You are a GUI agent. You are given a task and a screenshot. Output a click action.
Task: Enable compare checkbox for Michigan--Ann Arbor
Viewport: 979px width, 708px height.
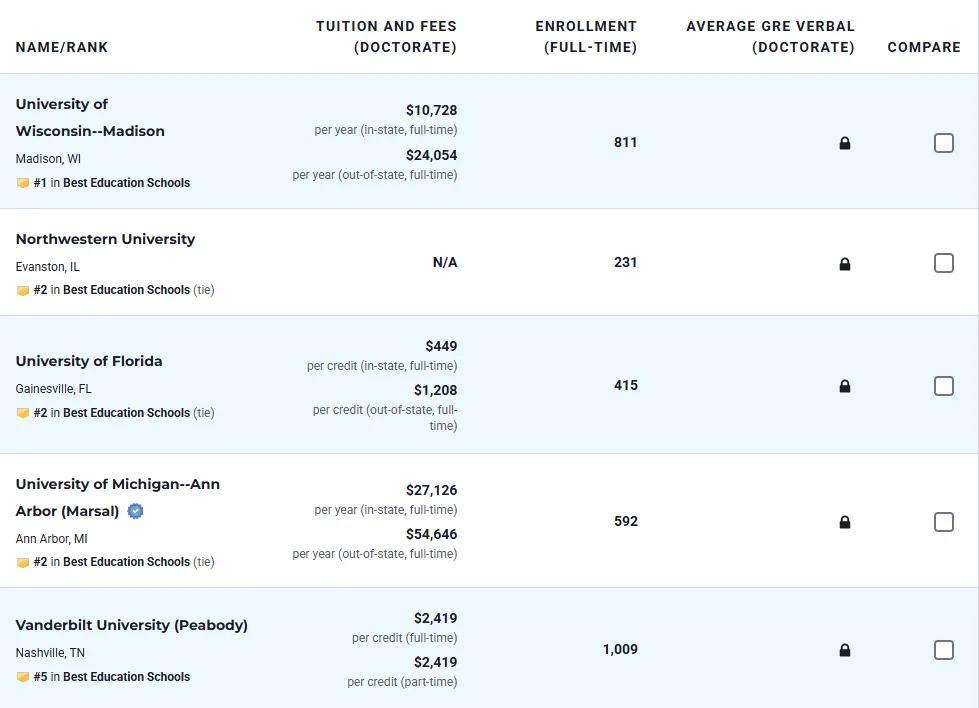coord(943,522)
